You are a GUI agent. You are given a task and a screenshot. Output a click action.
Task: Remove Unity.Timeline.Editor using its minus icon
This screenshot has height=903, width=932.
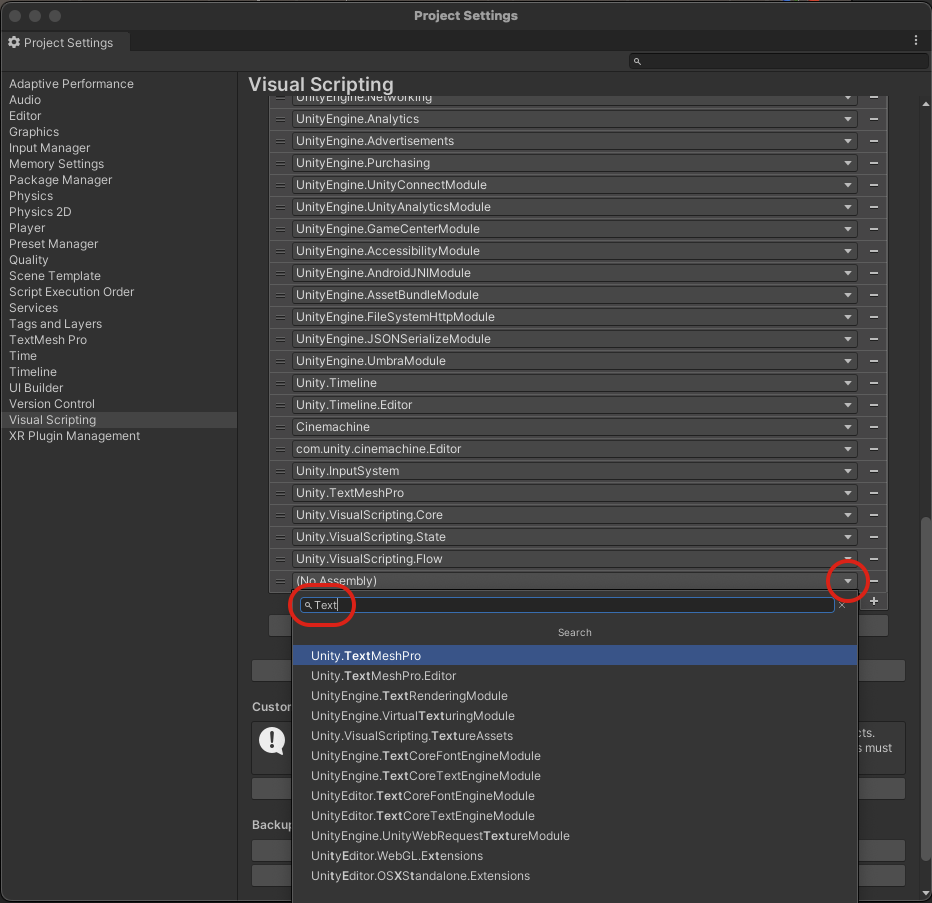(872, 405)
